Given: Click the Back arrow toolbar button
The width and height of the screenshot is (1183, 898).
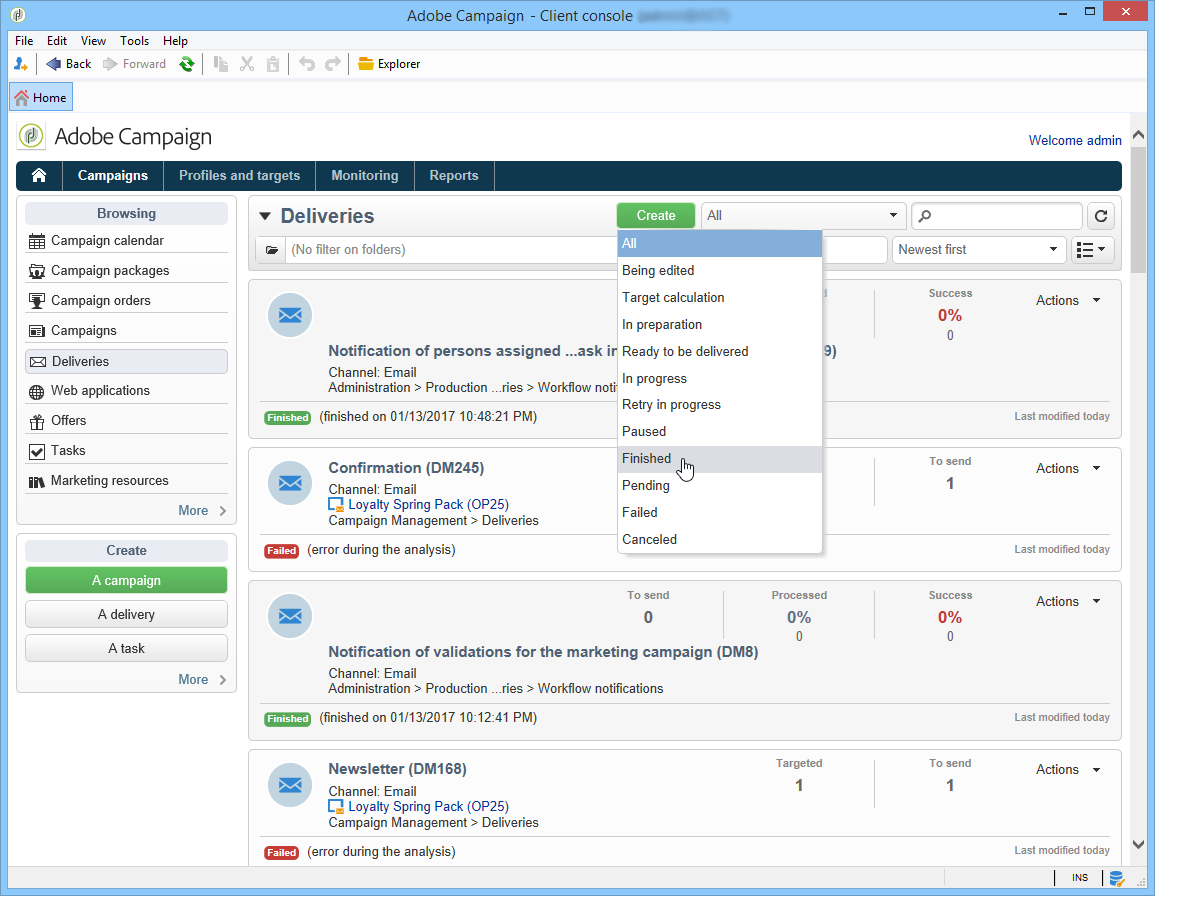Looking at the screenshot, I should pyautogui.click(x=69, y=64).
